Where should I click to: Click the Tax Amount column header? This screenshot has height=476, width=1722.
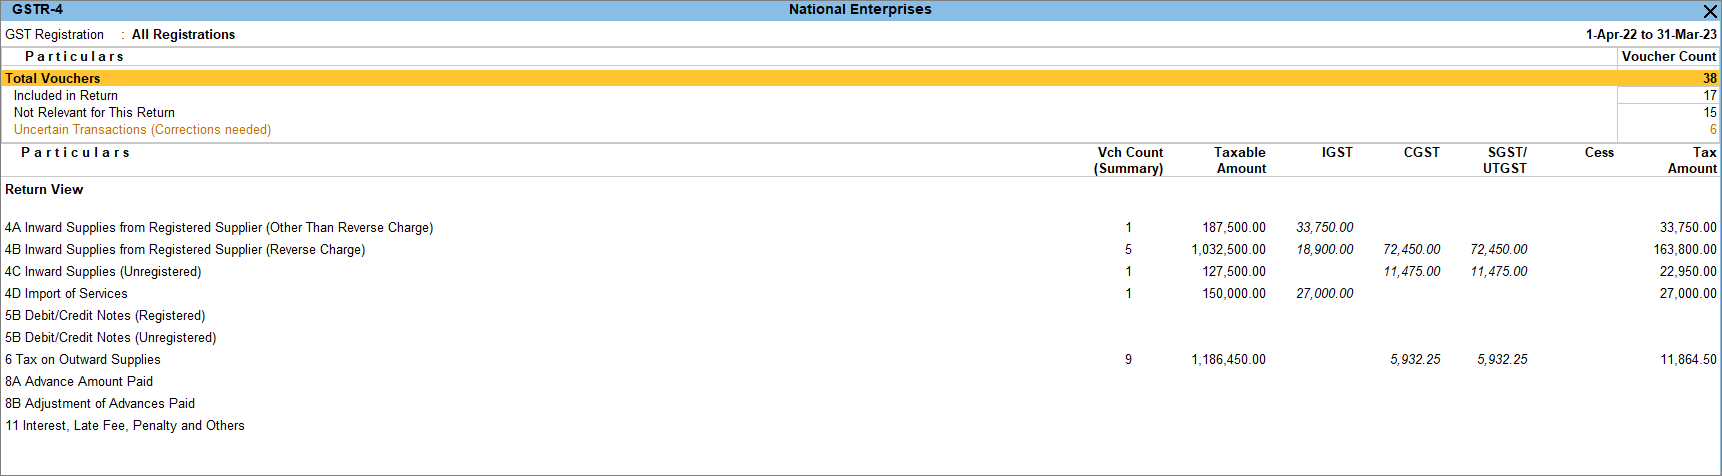1692,161
